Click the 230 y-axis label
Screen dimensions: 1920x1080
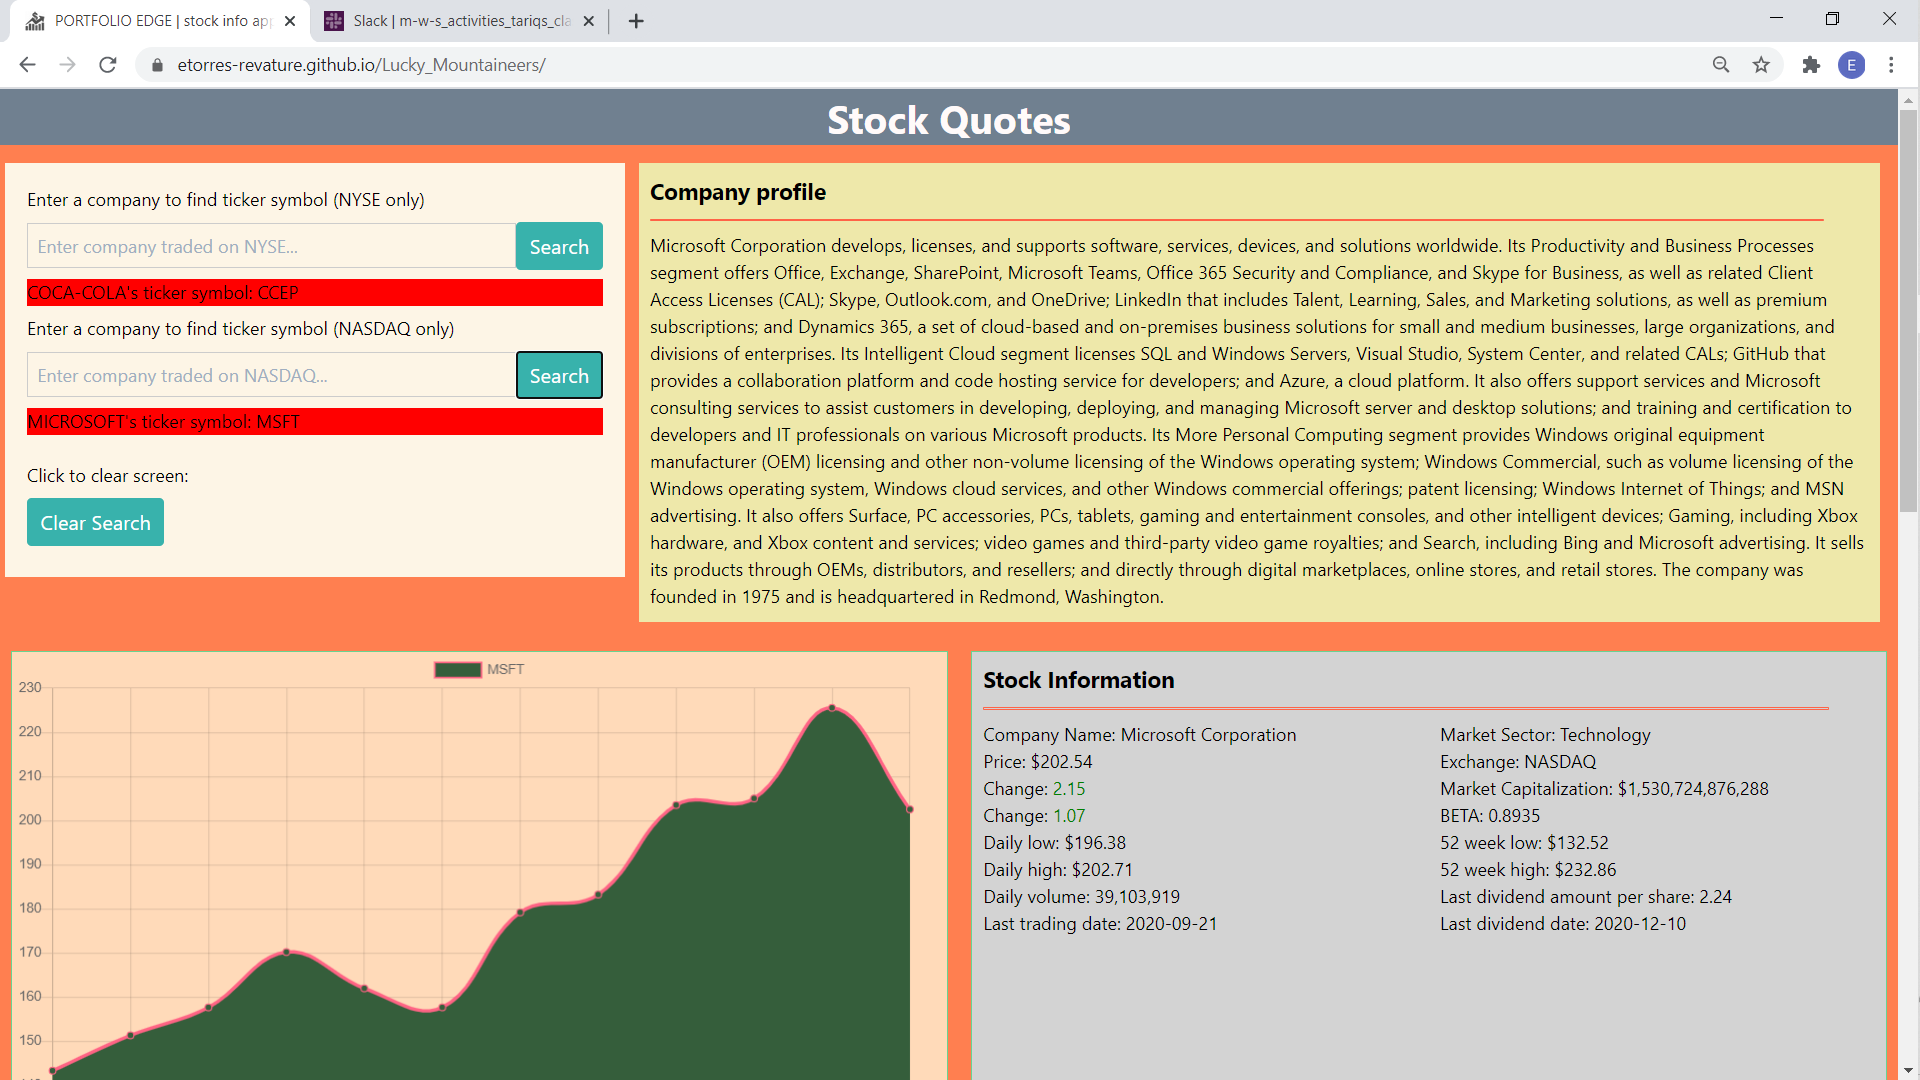pos(30,687)
